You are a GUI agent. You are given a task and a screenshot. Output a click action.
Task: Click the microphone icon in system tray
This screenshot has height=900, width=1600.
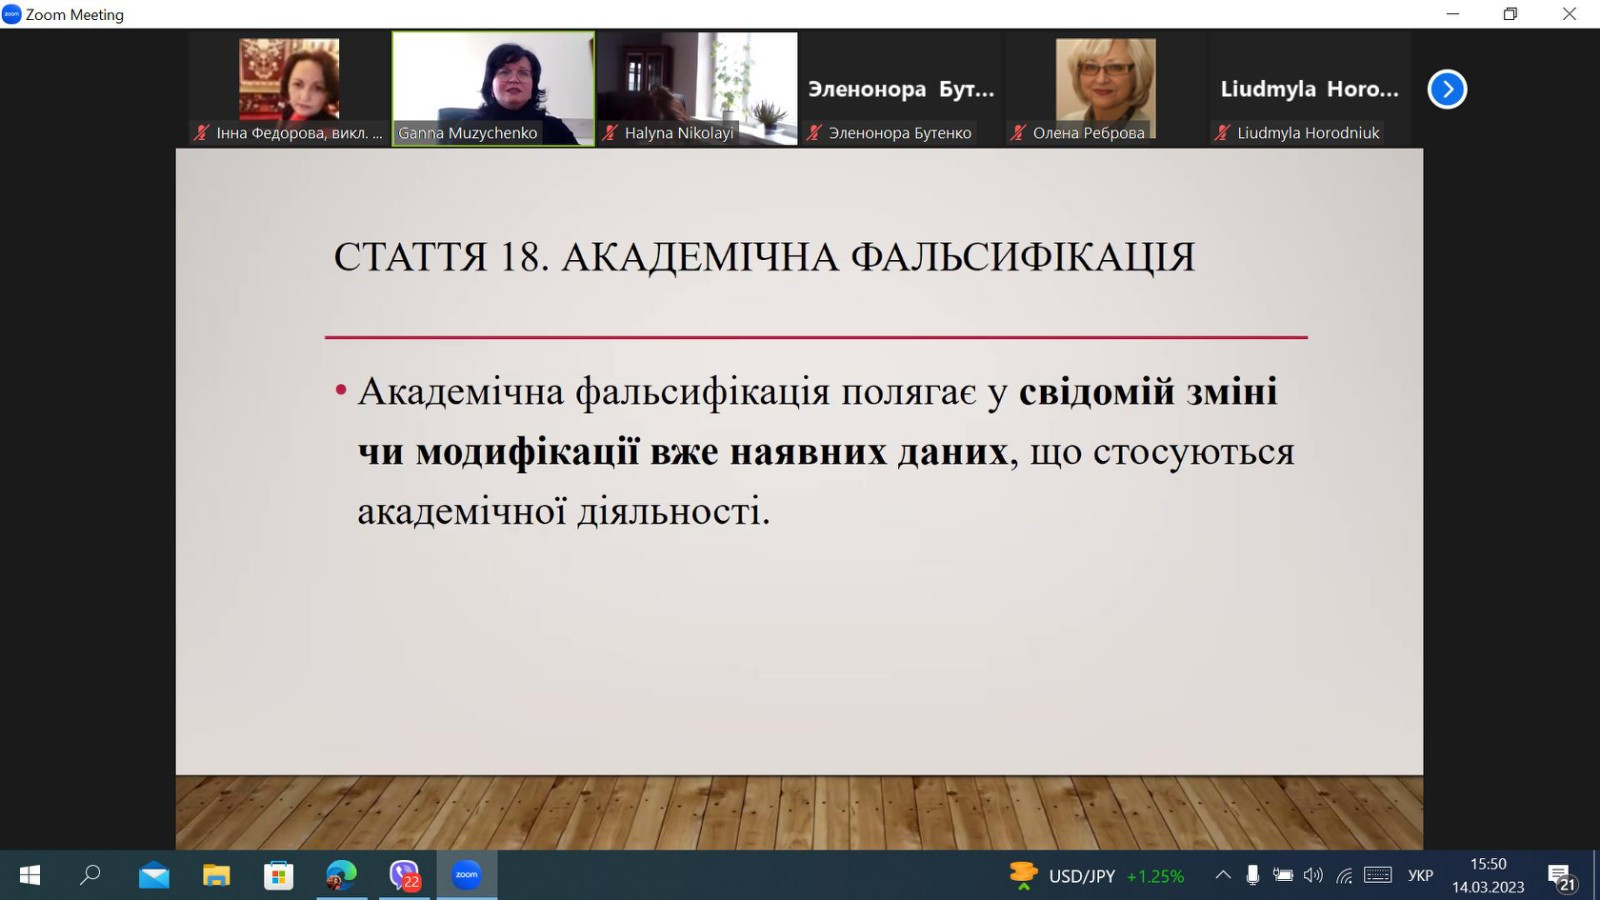(1252, 876)
